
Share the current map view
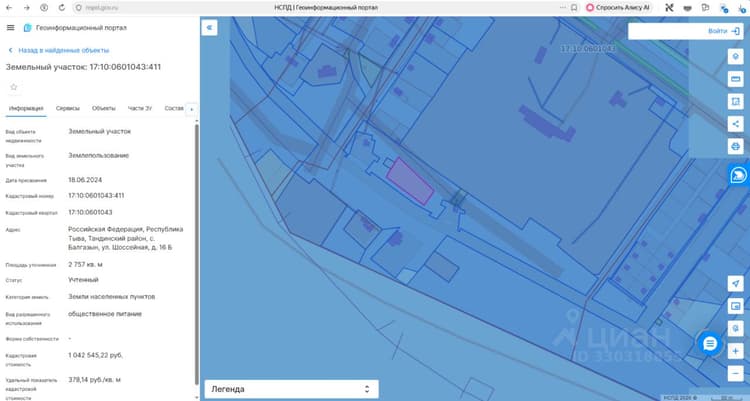point(735,124)
